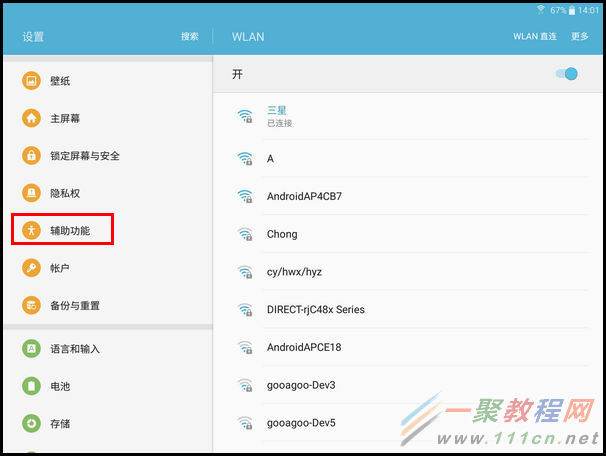This screenshot has width=606, height=456.
Task: Connect to network named A
Action: tap(408, 158)
